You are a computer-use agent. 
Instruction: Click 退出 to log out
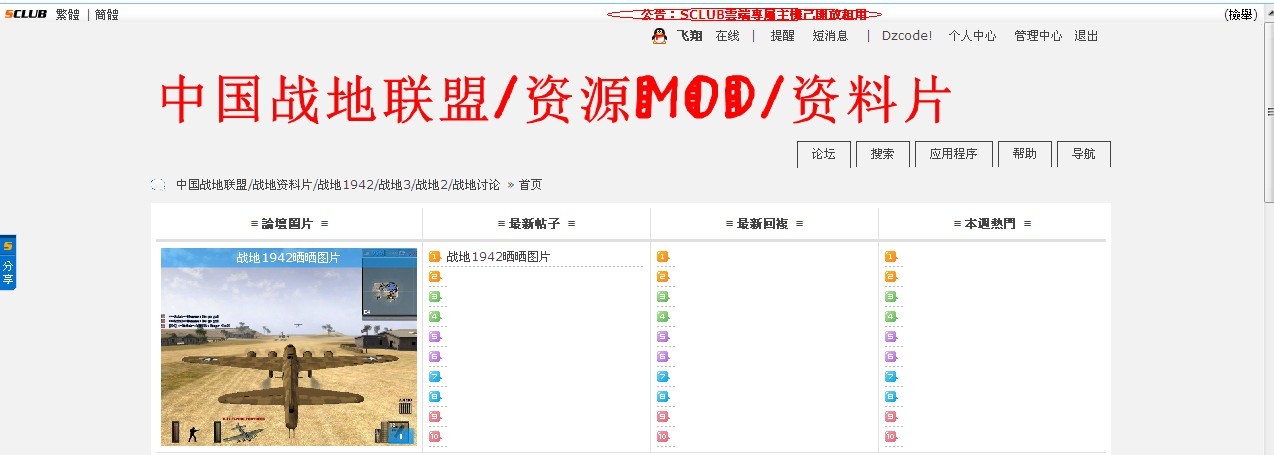coord(1086,36)
